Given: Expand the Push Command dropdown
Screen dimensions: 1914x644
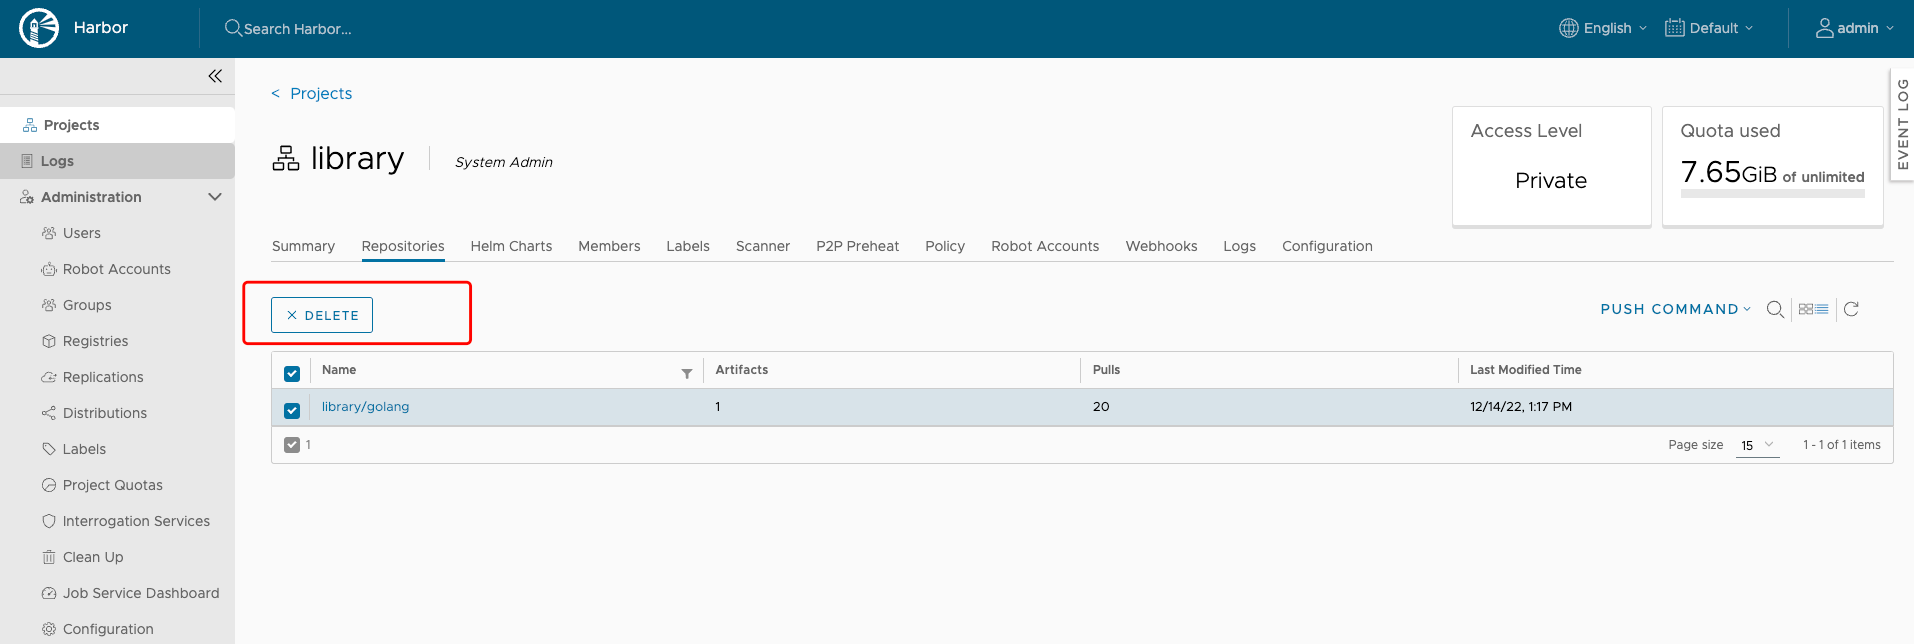Looking at the screenshot, I should (1675, 309).
